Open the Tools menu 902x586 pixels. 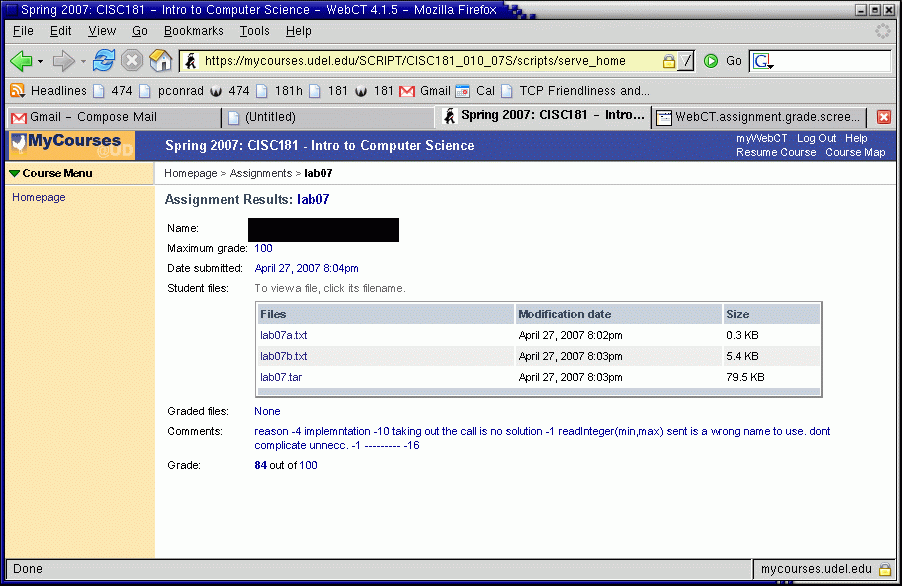[x=254, y=31]
